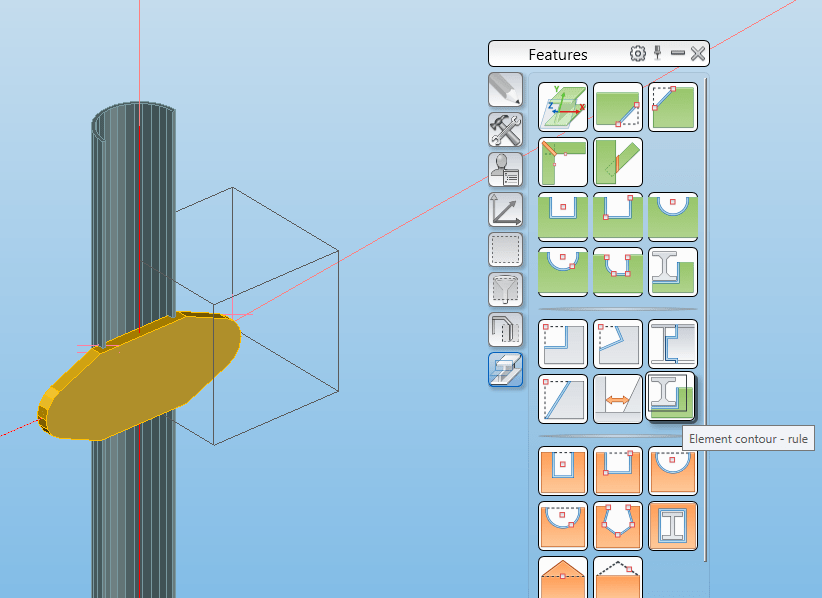The image size is (822, 598).
Task: Select the pencil sketch tool in the sidebar
Action: point(506,90)
